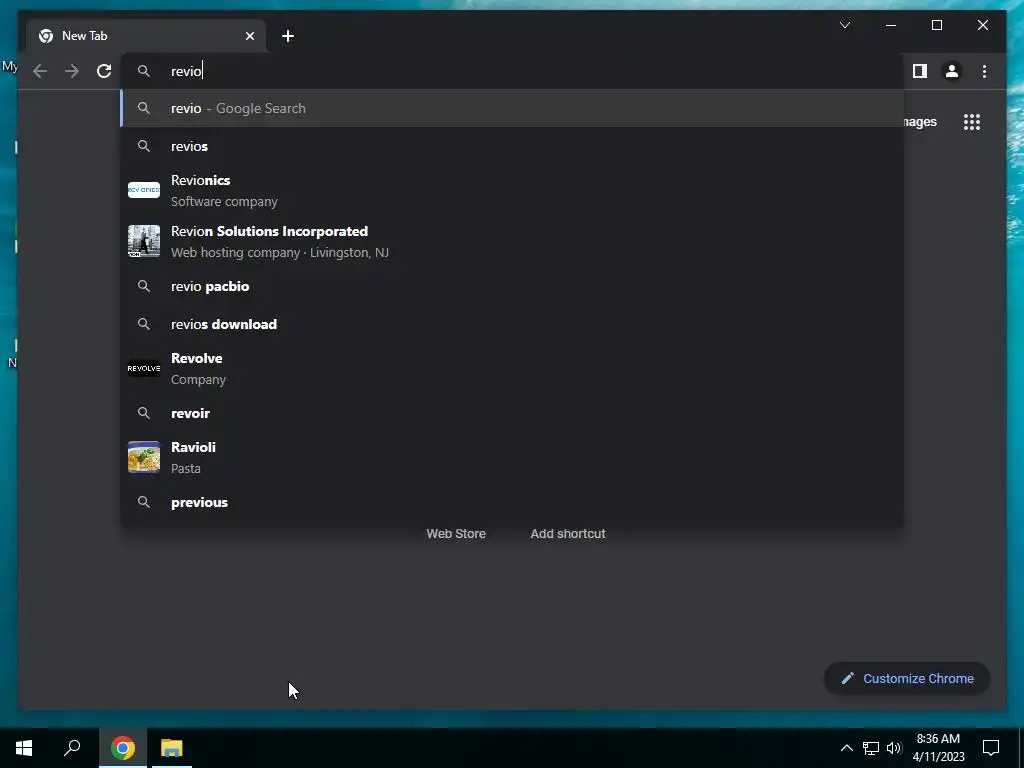The width and height of the screenshot is (1024, 768).
Task: Click the Chrome back arrow
Action: [40, 71]
